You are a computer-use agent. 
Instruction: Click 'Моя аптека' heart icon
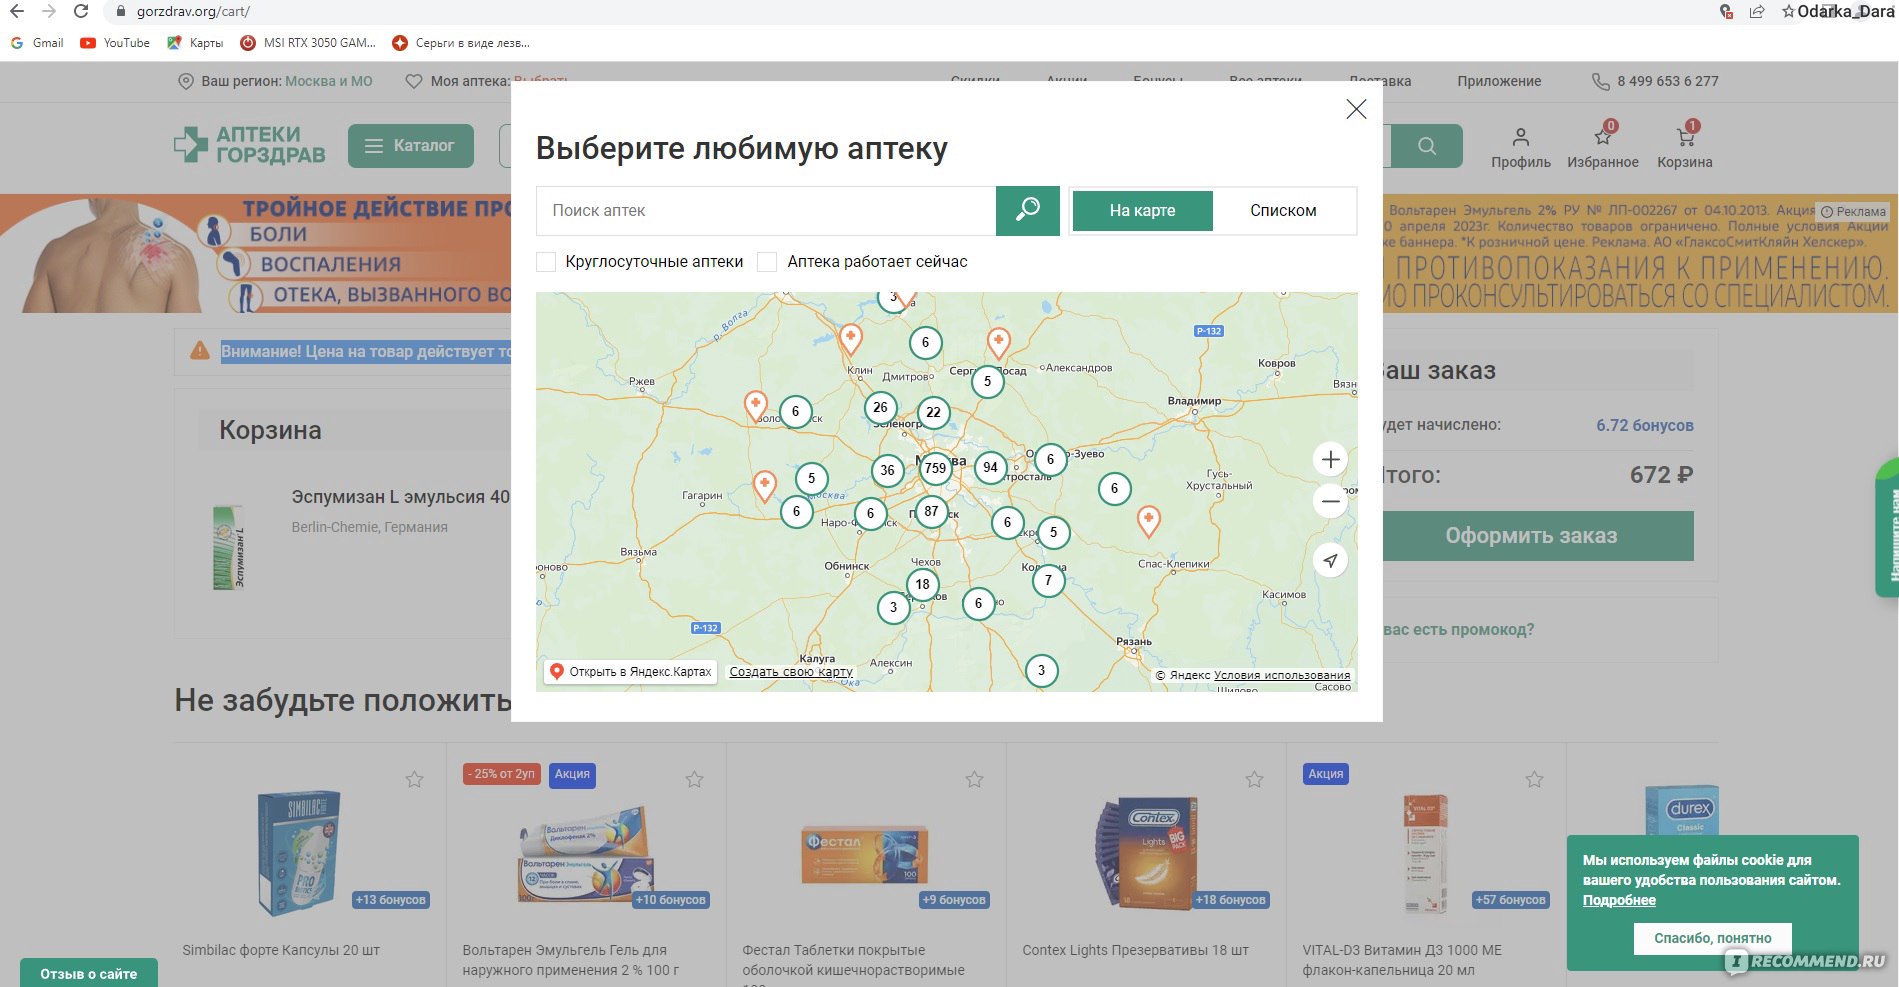pos(413,81)
